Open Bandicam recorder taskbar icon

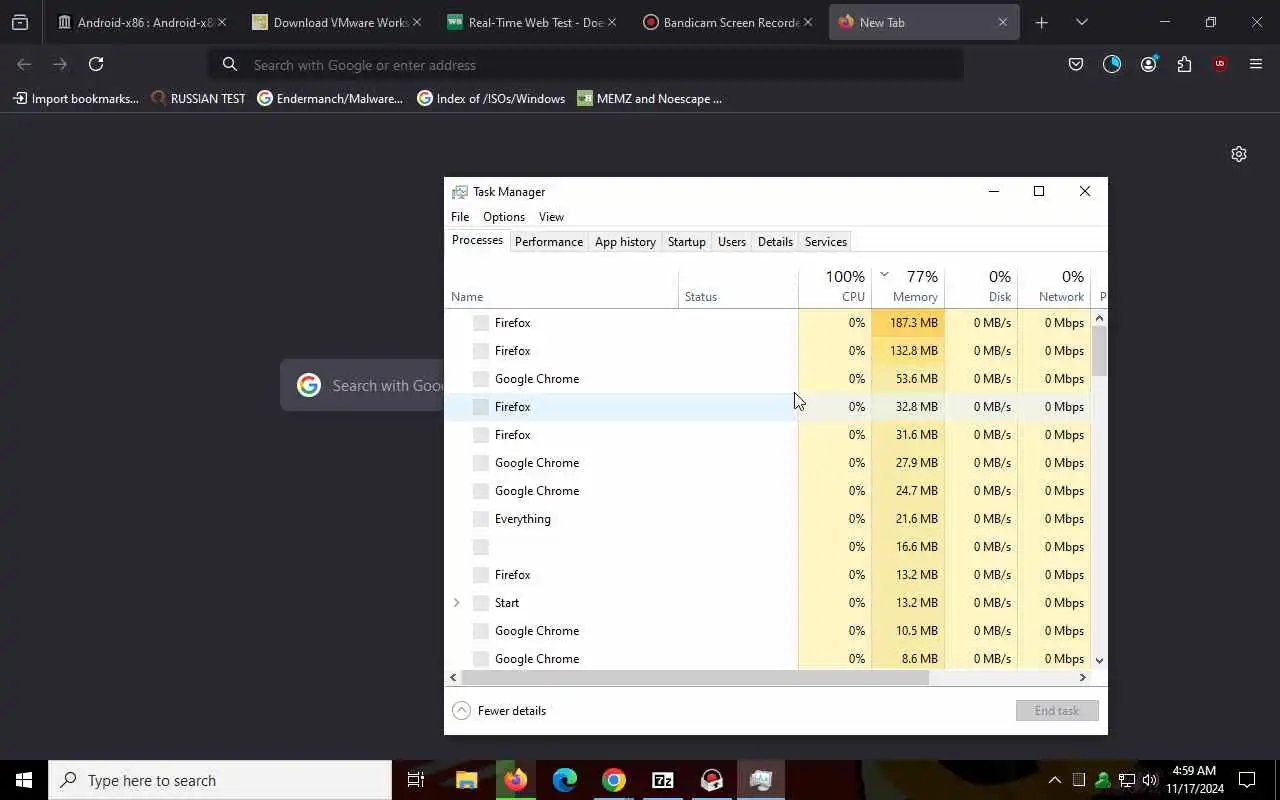[712, 780]
